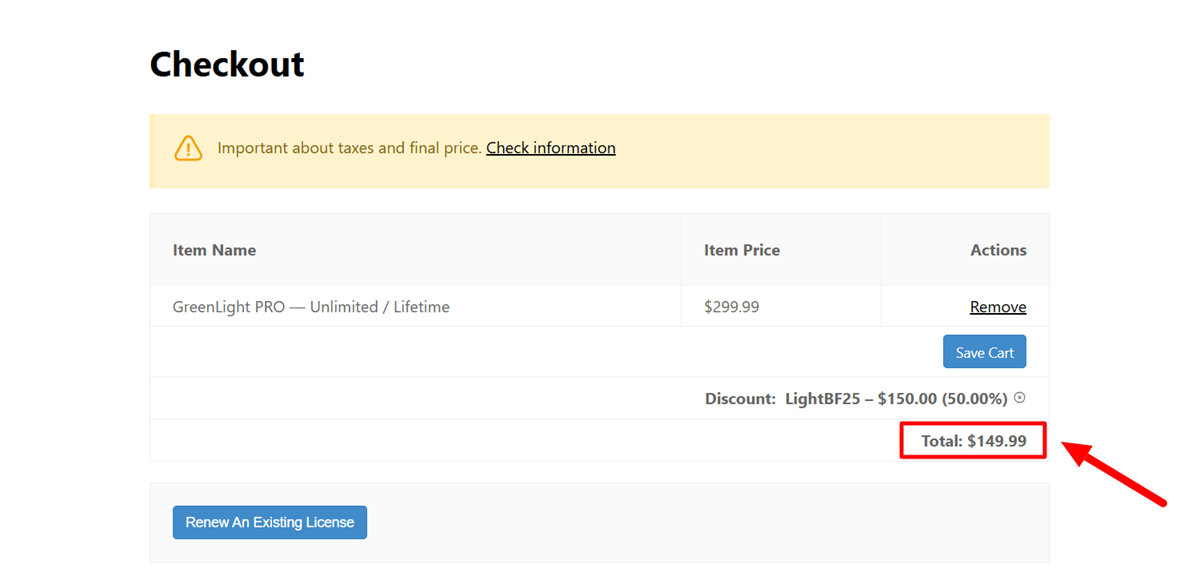Click the taxes and final price notice text
This screenshot has width=1200, height=580.
coord(349,148)
